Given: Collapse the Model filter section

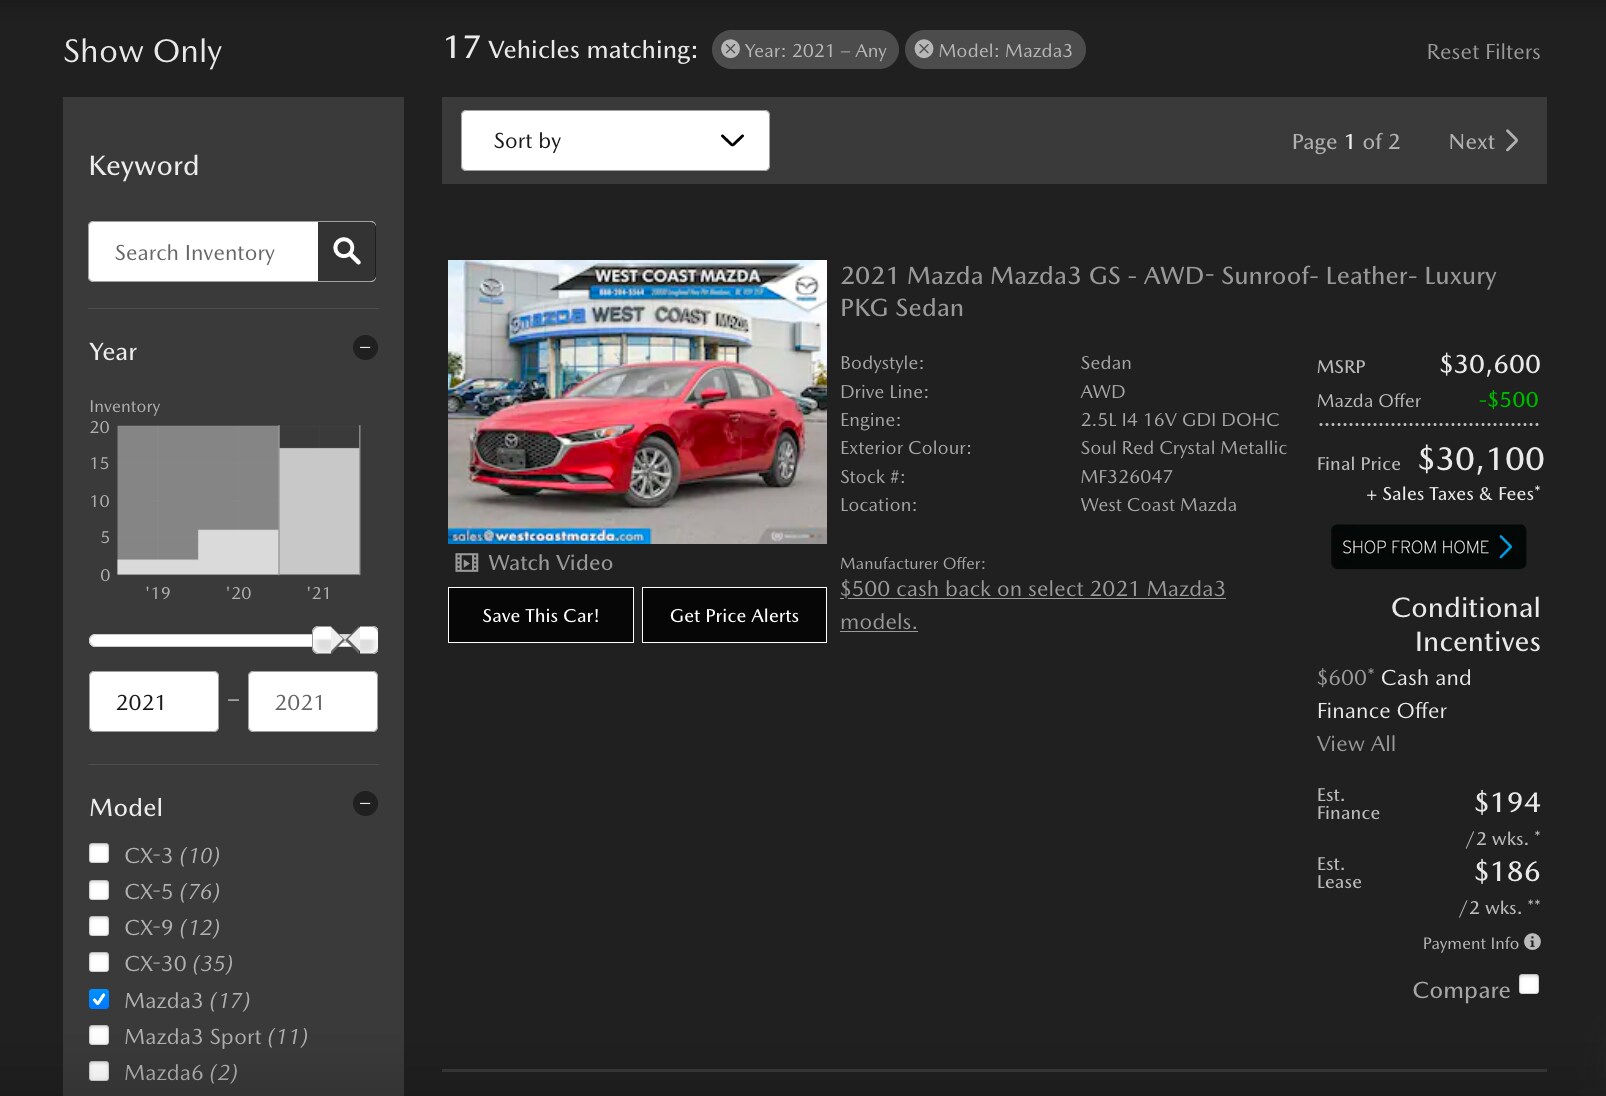Looking at the screenshot, I should point(365,803).
